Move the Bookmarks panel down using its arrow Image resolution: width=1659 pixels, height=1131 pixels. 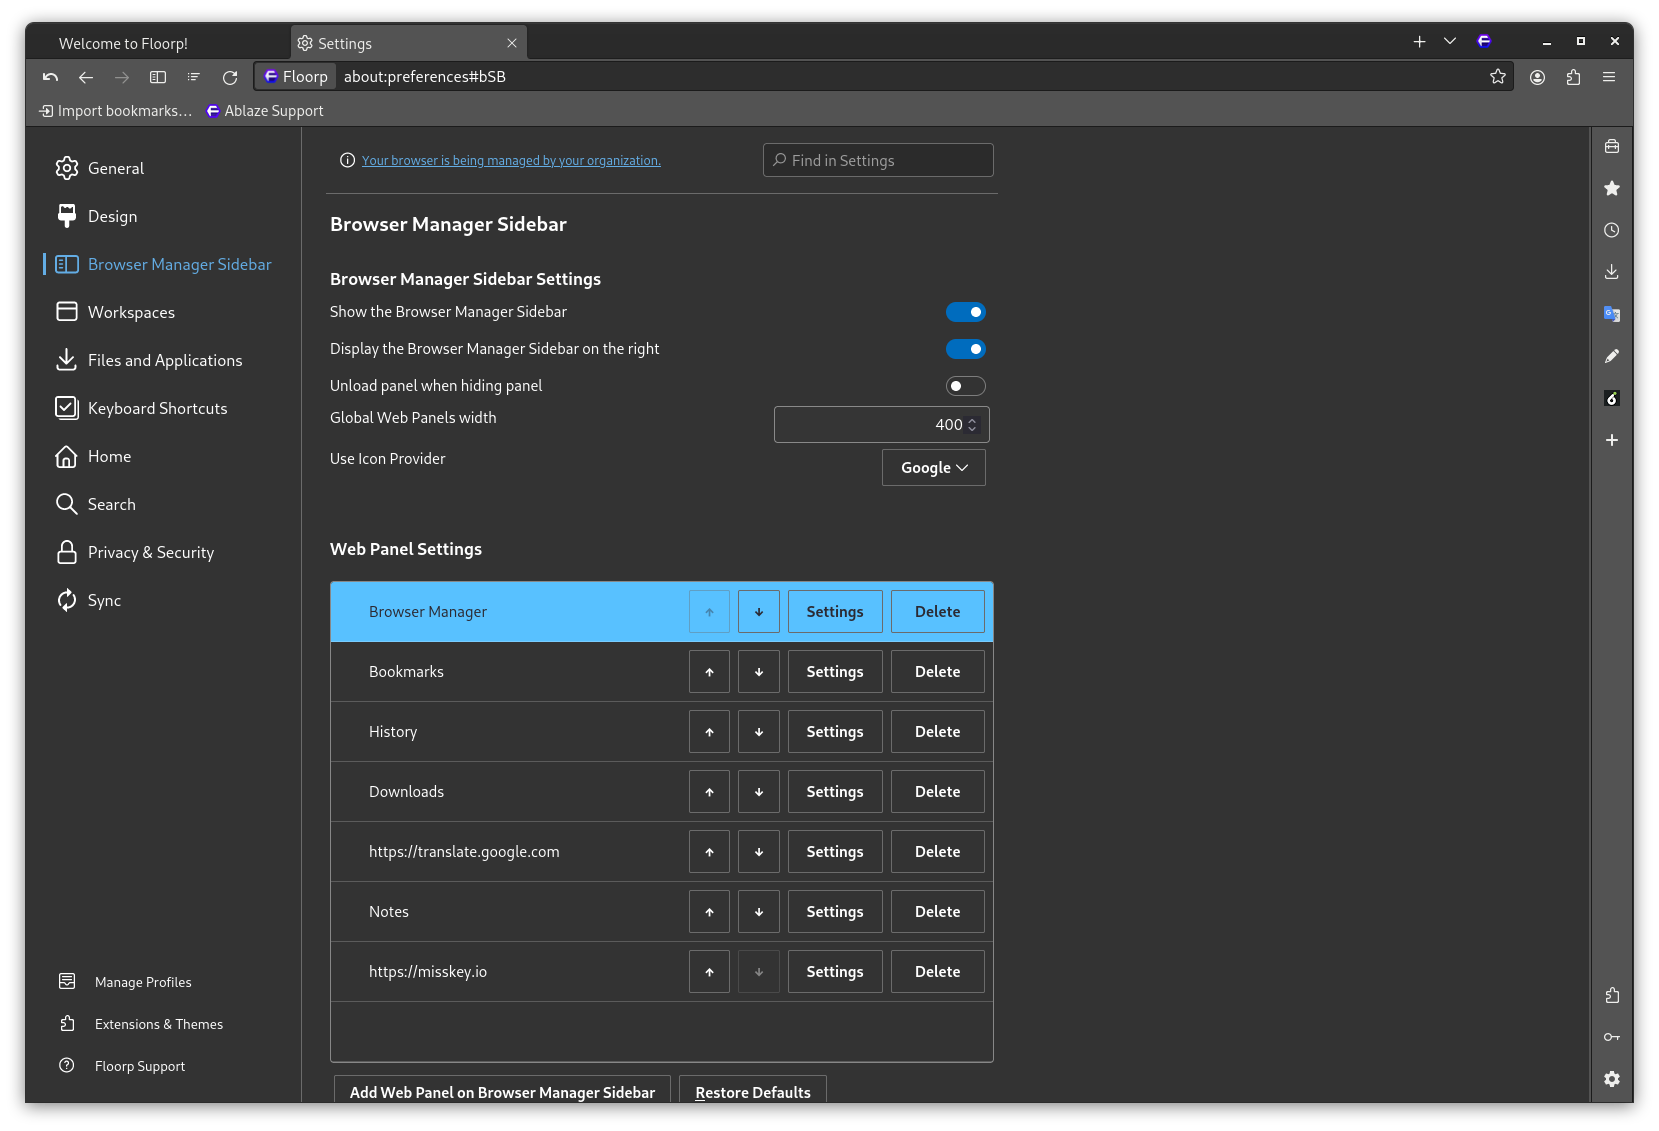coord(758,671)
